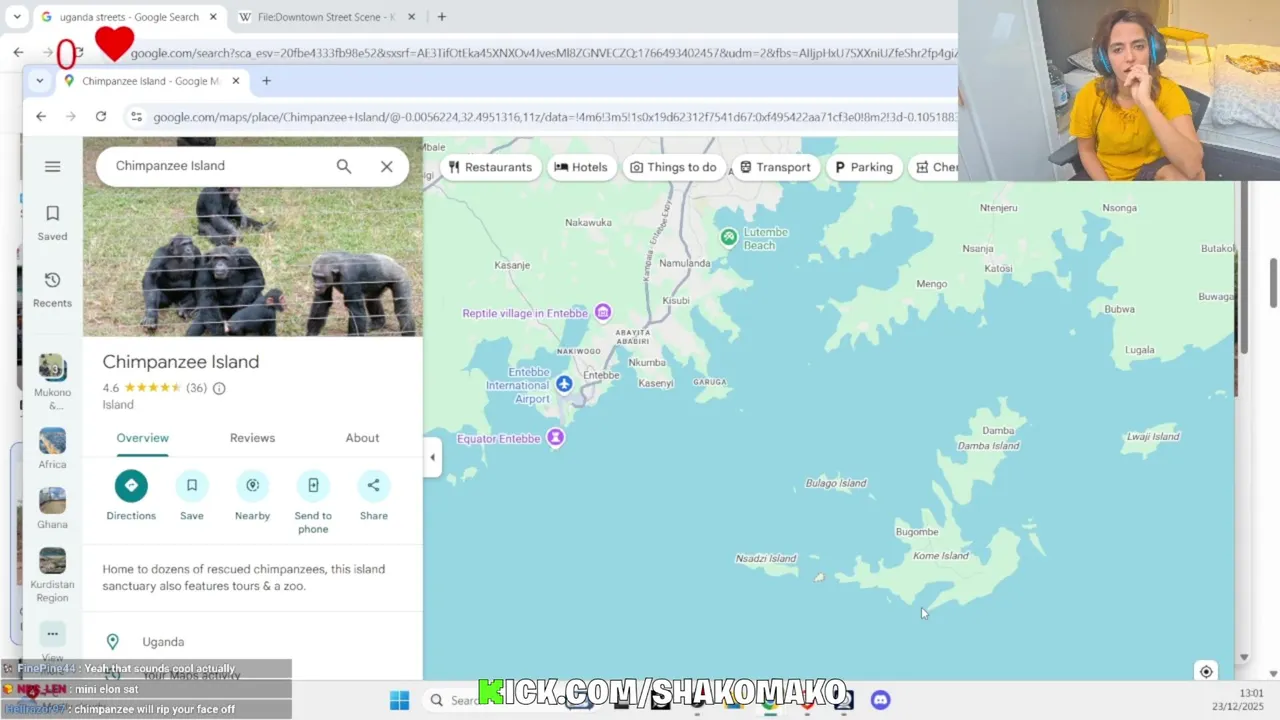The width and height of the screenshot is (1280, 720).
Task: Click the site info icon in Maps address bar
Action: click(x=136, y=117)
